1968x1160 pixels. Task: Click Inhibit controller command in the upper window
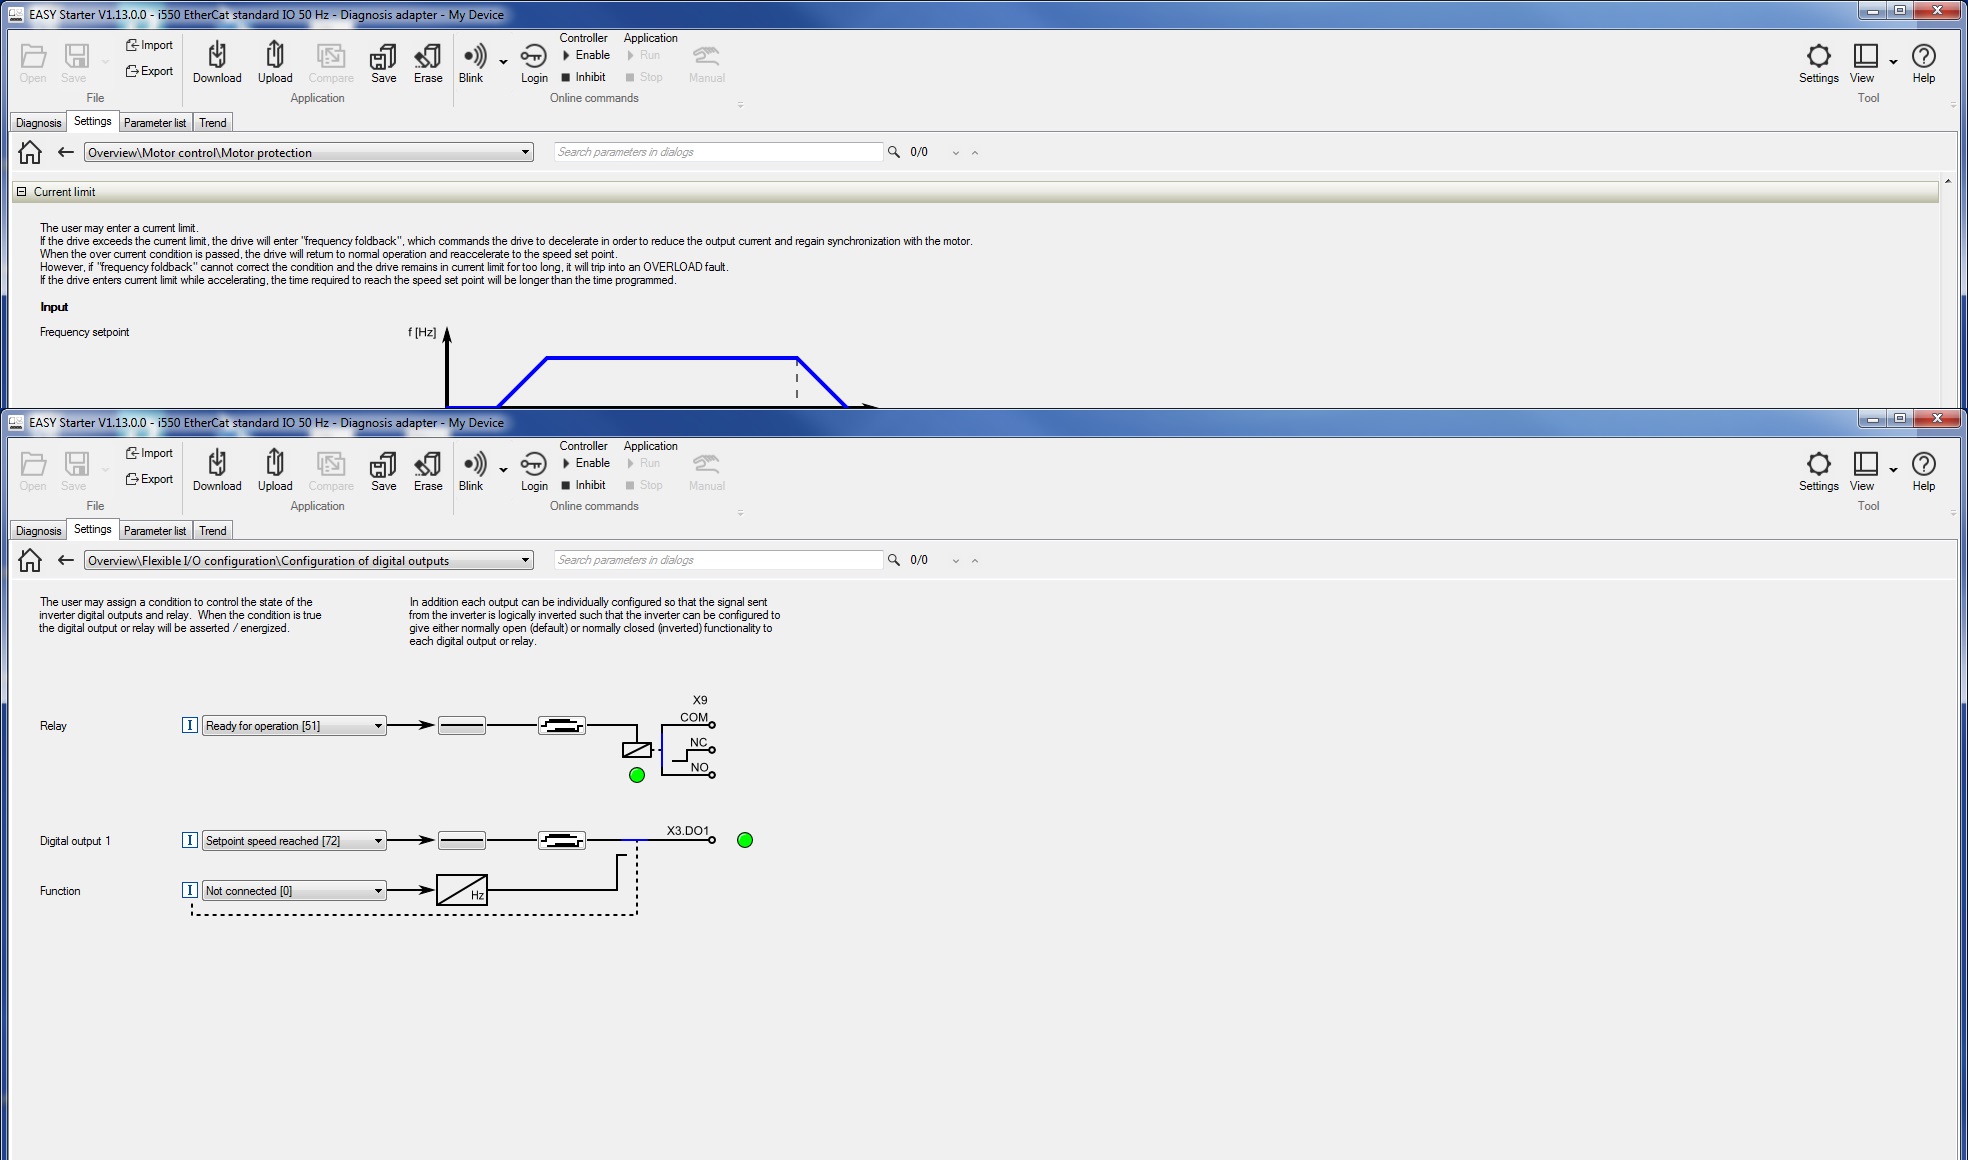pos(586,77)
